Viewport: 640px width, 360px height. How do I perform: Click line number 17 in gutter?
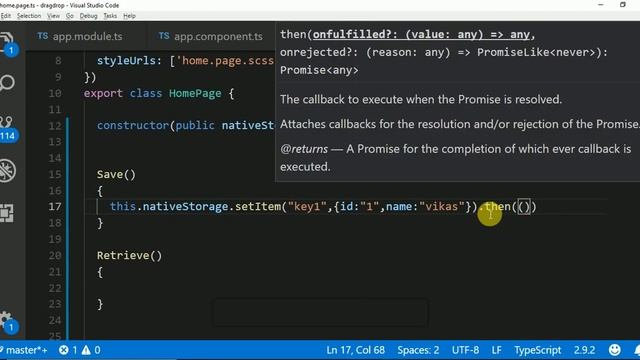point(55,207)
